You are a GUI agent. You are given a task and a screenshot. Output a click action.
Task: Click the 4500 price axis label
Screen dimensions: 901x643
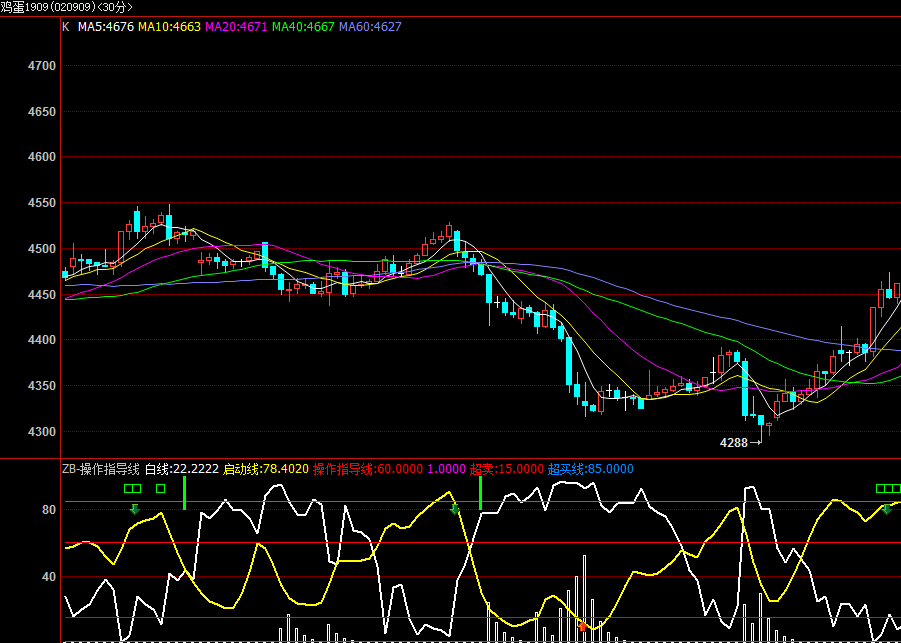42,249
